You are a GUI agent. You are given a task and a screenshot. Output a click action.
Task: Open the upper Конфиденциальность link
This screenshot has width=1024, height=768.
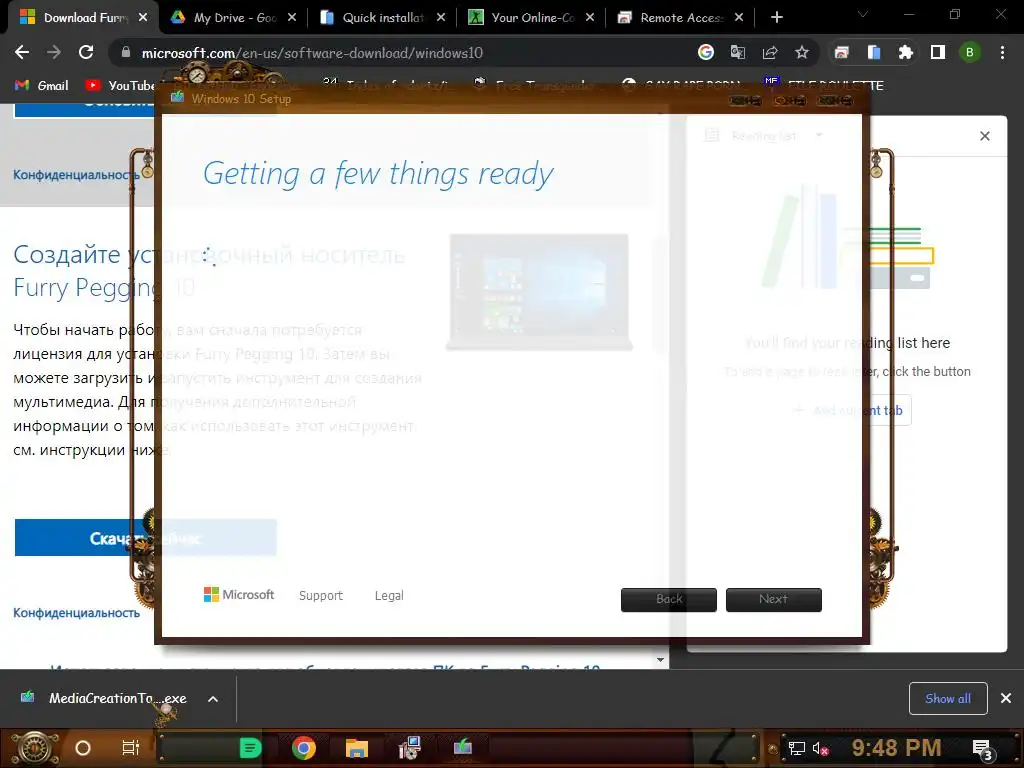(x=76, y=175)
